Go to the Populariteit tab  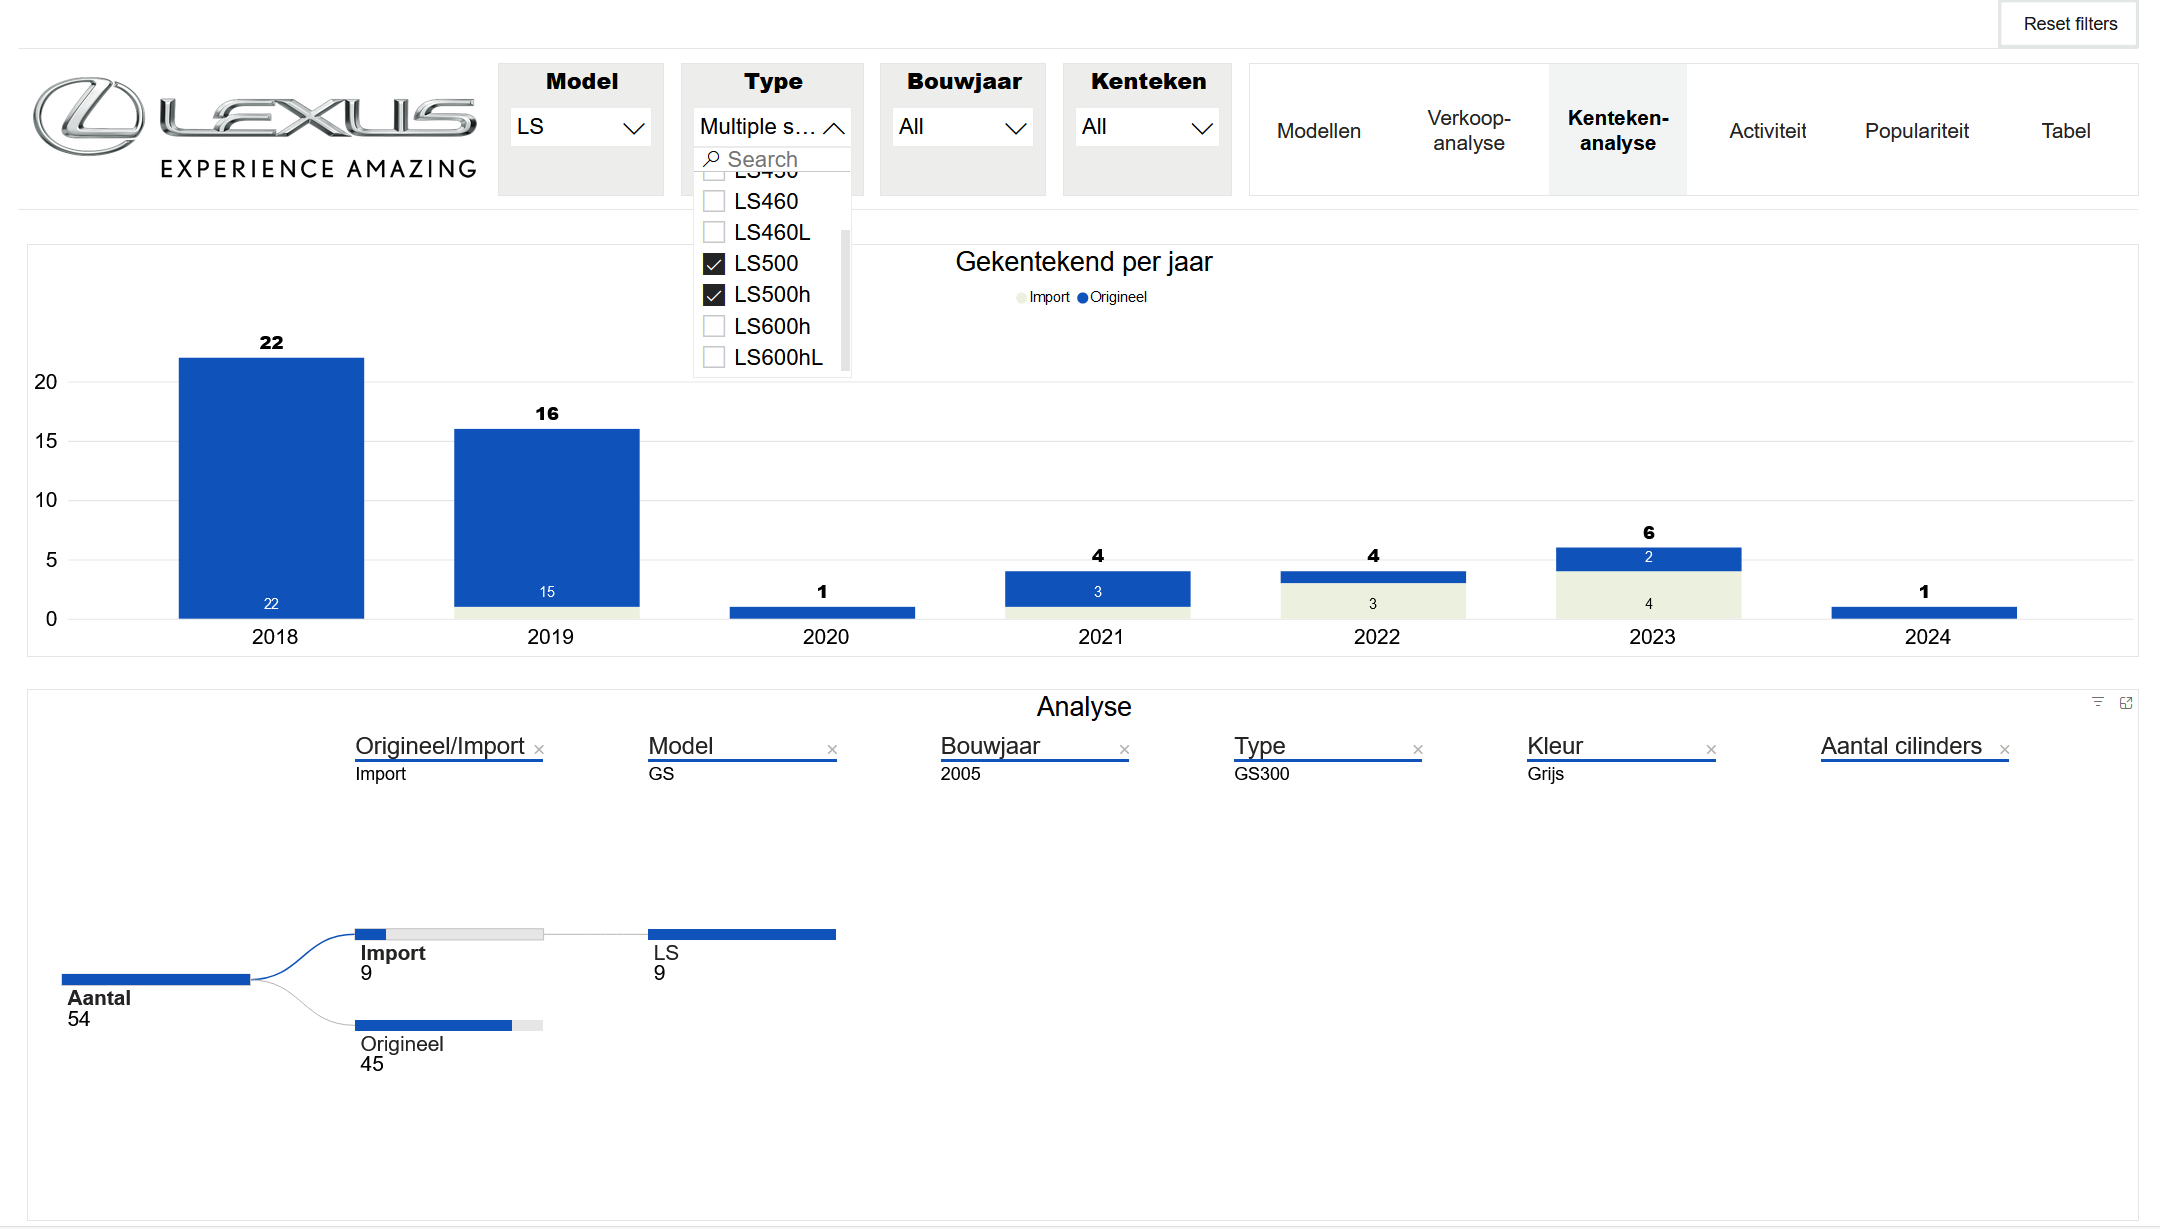tap(1917, 131)
